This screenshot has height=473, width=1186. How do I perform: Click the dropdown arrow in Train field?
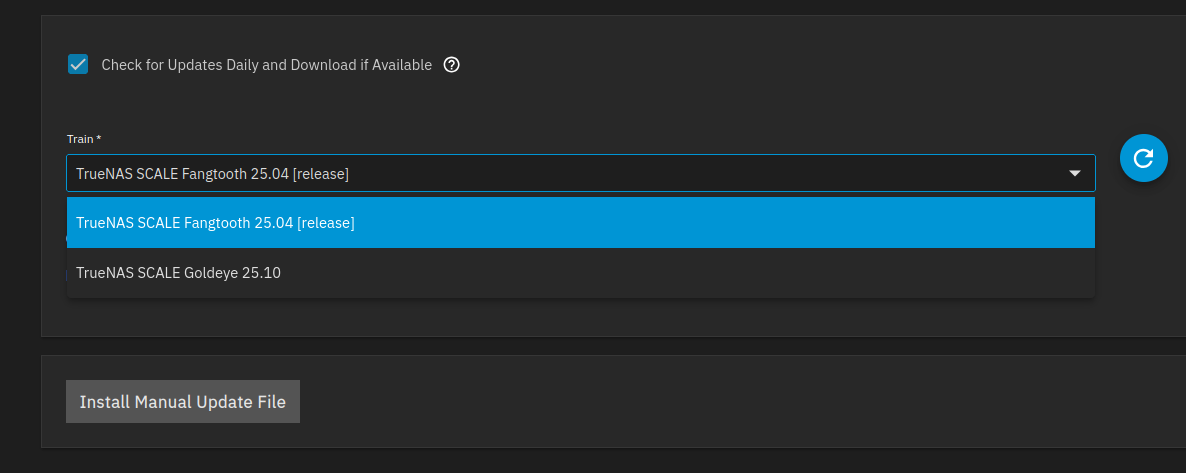(x=1075, y=173)
